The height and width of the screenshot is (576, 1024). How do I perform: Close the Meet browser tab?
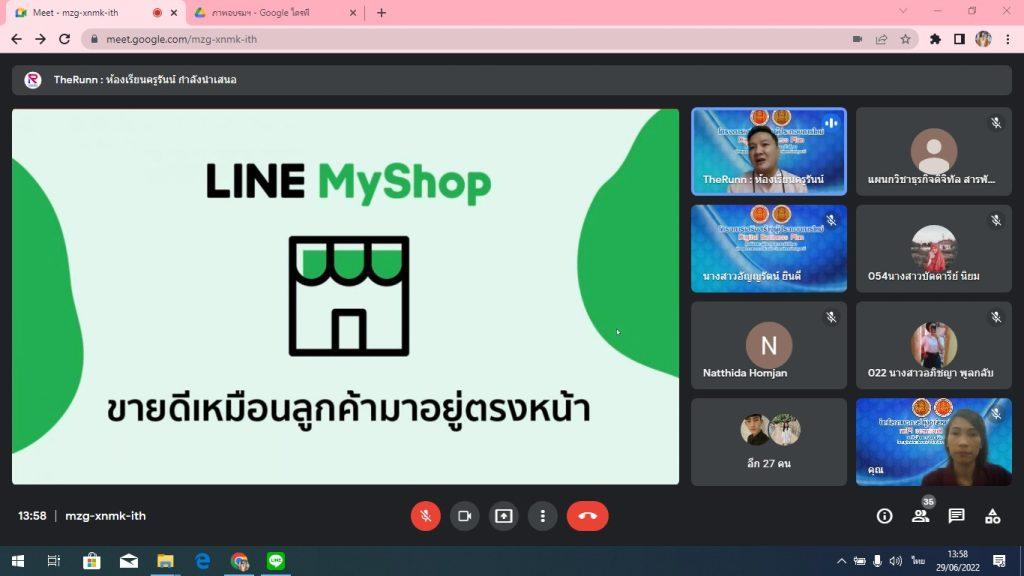pyautogui.click(x=174, y=12)
